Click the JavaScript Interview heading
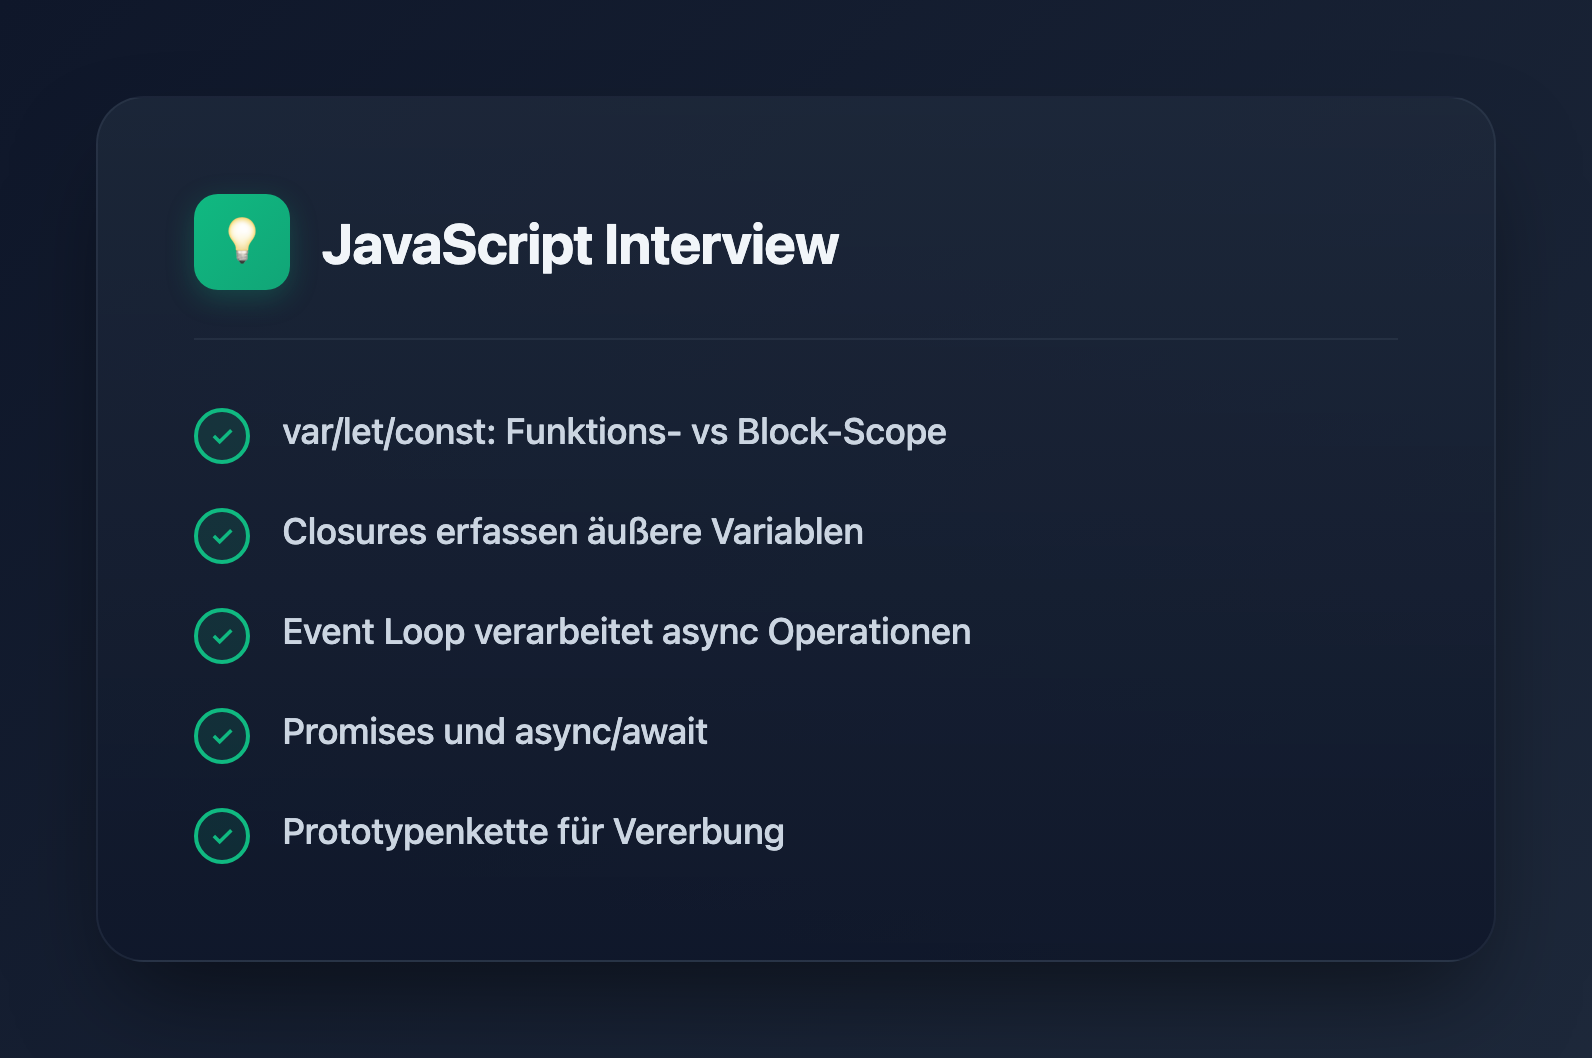The image size is (1592, 1058). [x=580, y=245]
